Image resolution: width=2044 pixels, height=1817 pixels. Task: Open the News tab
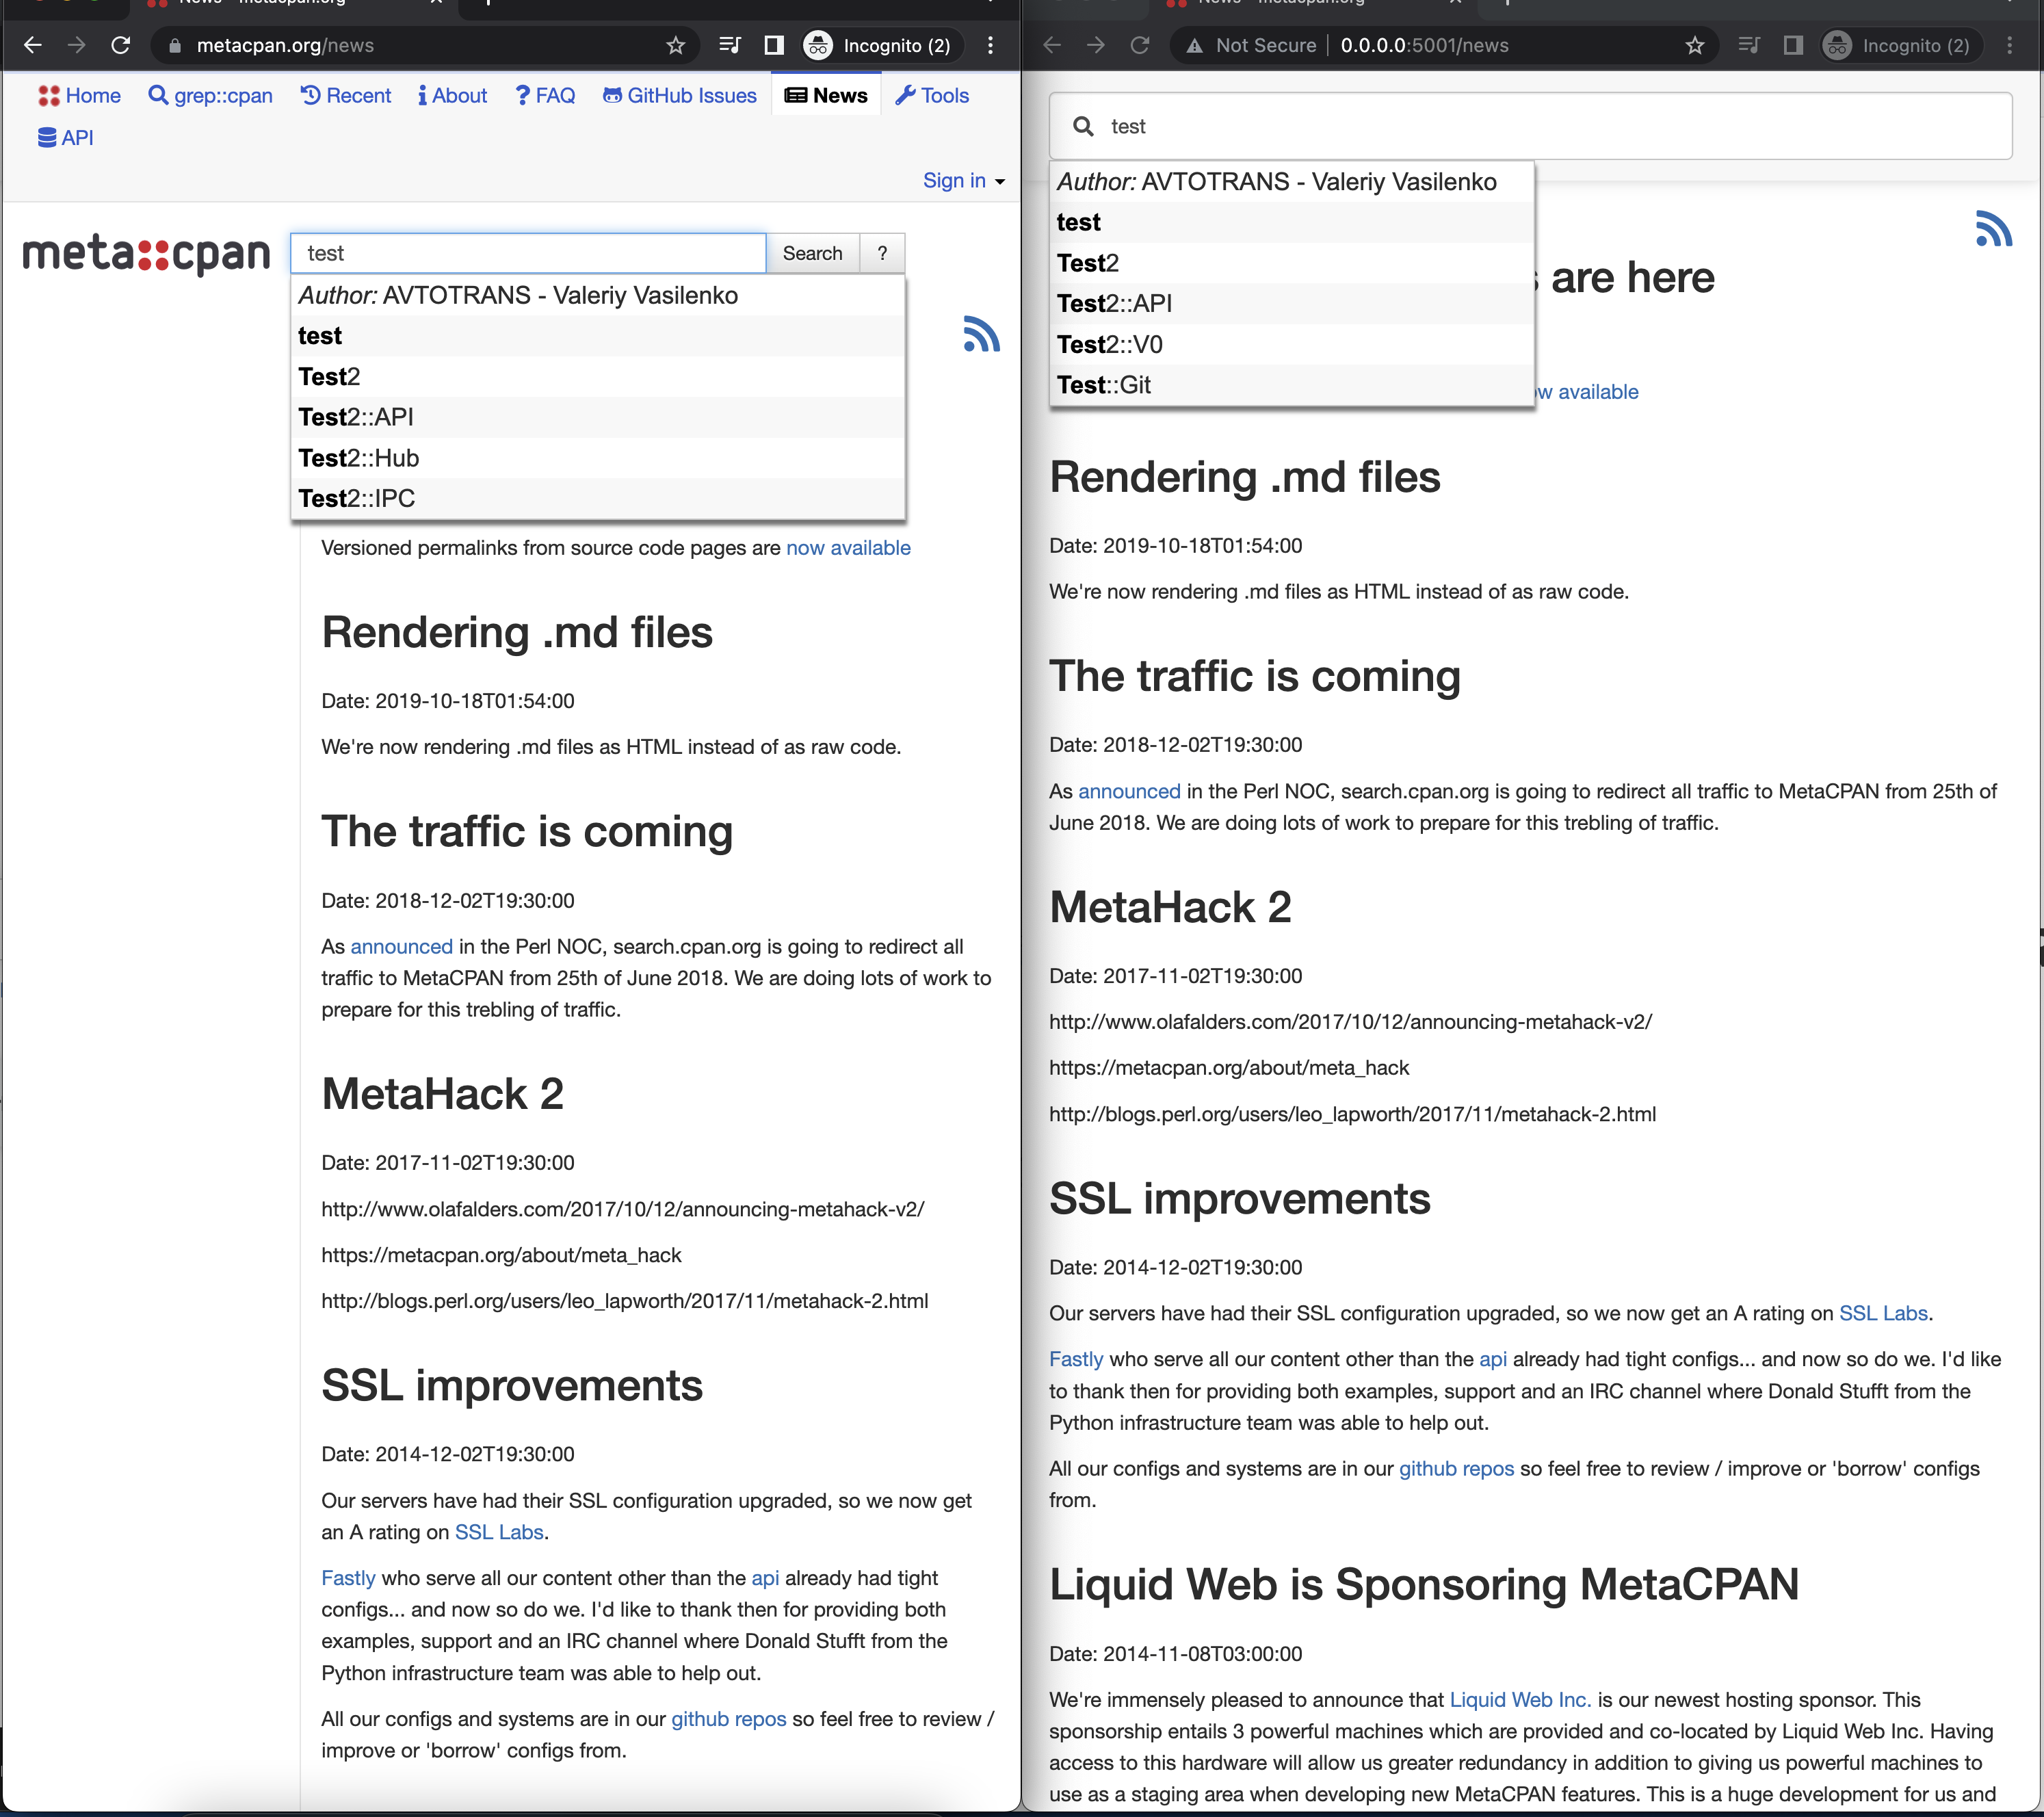826,95
